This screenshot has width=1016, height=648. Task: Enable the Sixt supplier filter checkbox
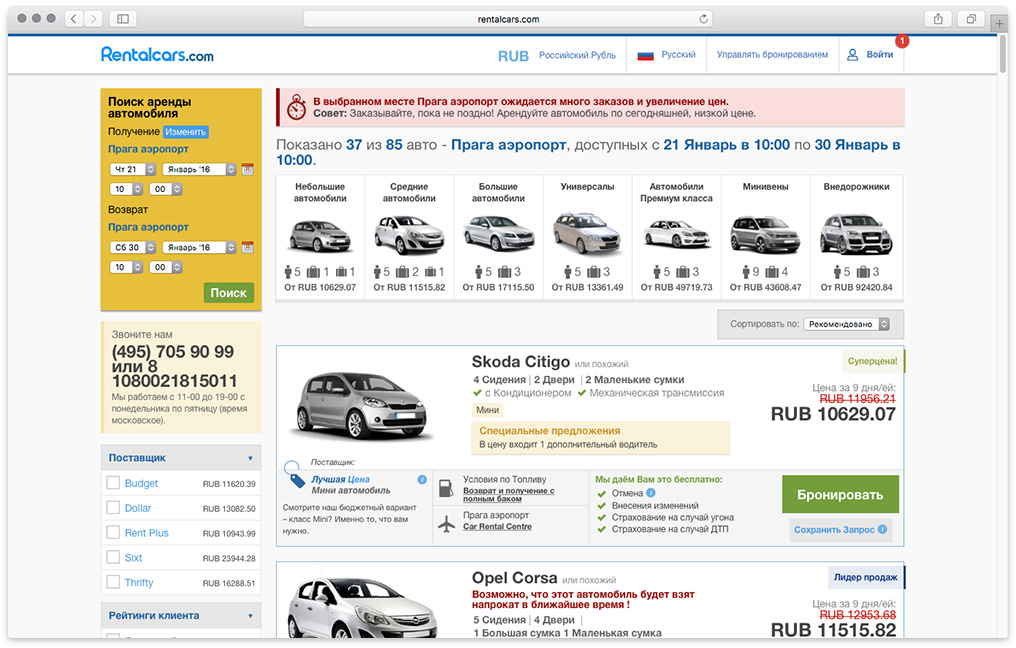(114, 558)
